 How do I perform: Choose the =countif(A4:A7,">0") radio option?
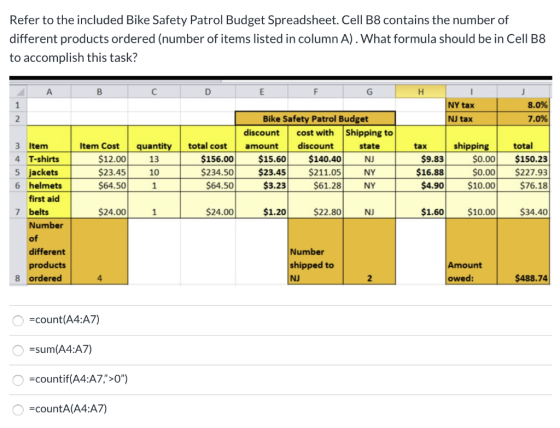[x=18, y=380]
